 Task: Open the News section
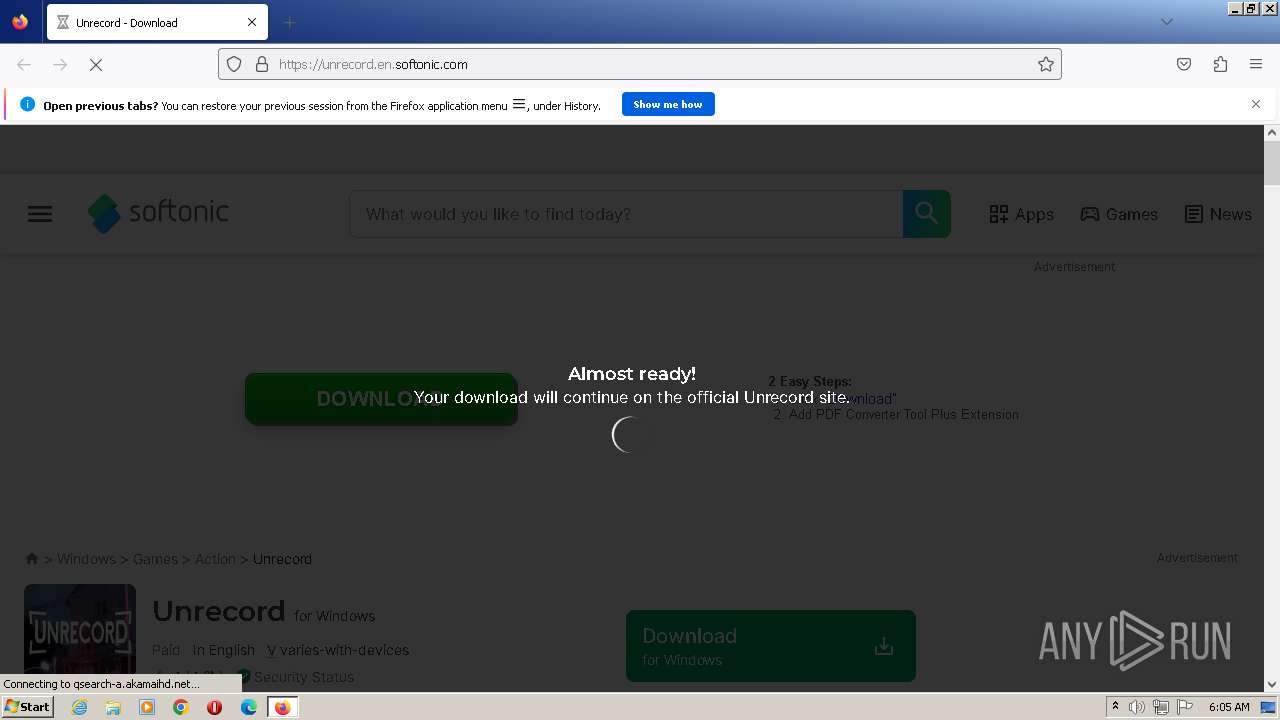point(1218,214)
